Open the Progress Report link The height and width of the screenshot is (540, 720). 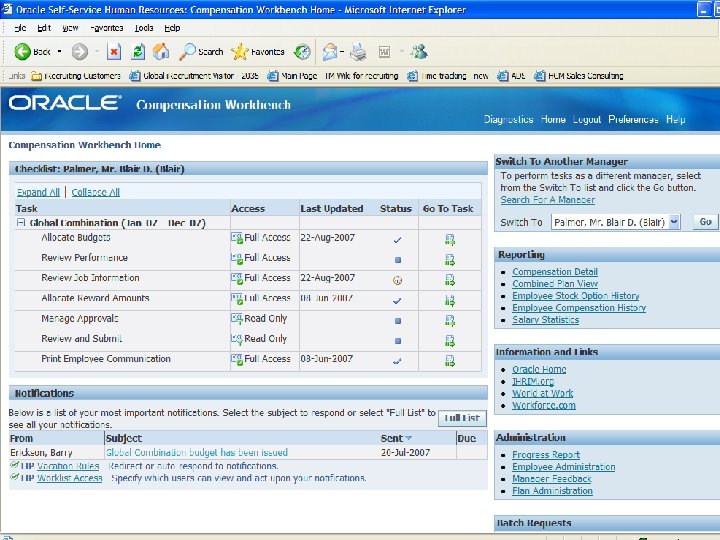click(546, 455)
